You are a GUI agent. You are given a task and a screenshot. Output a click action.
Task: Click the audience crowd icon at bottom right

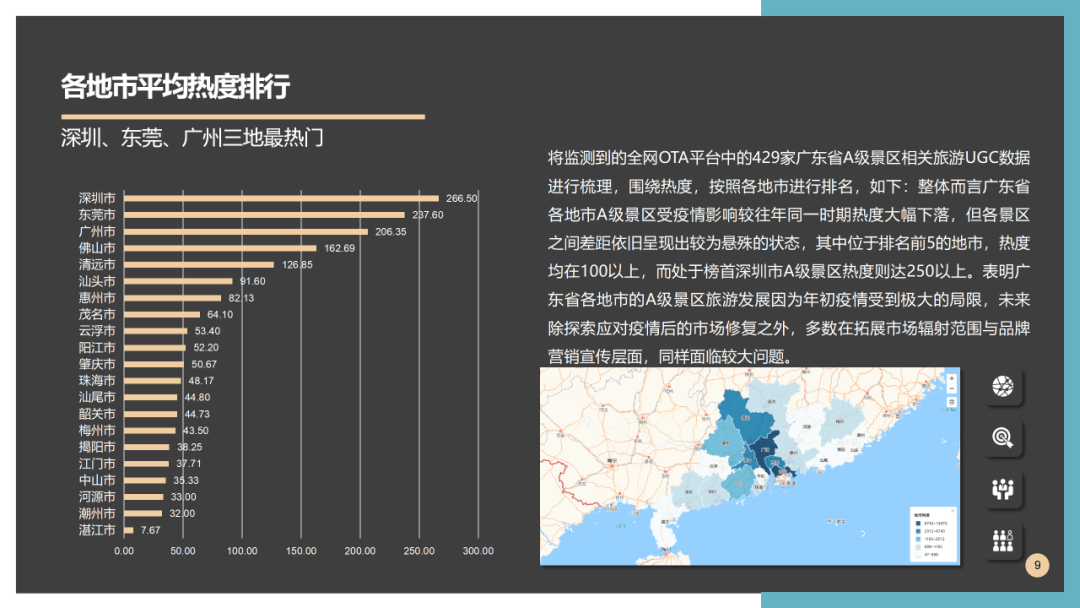(x=1003, y=540)
